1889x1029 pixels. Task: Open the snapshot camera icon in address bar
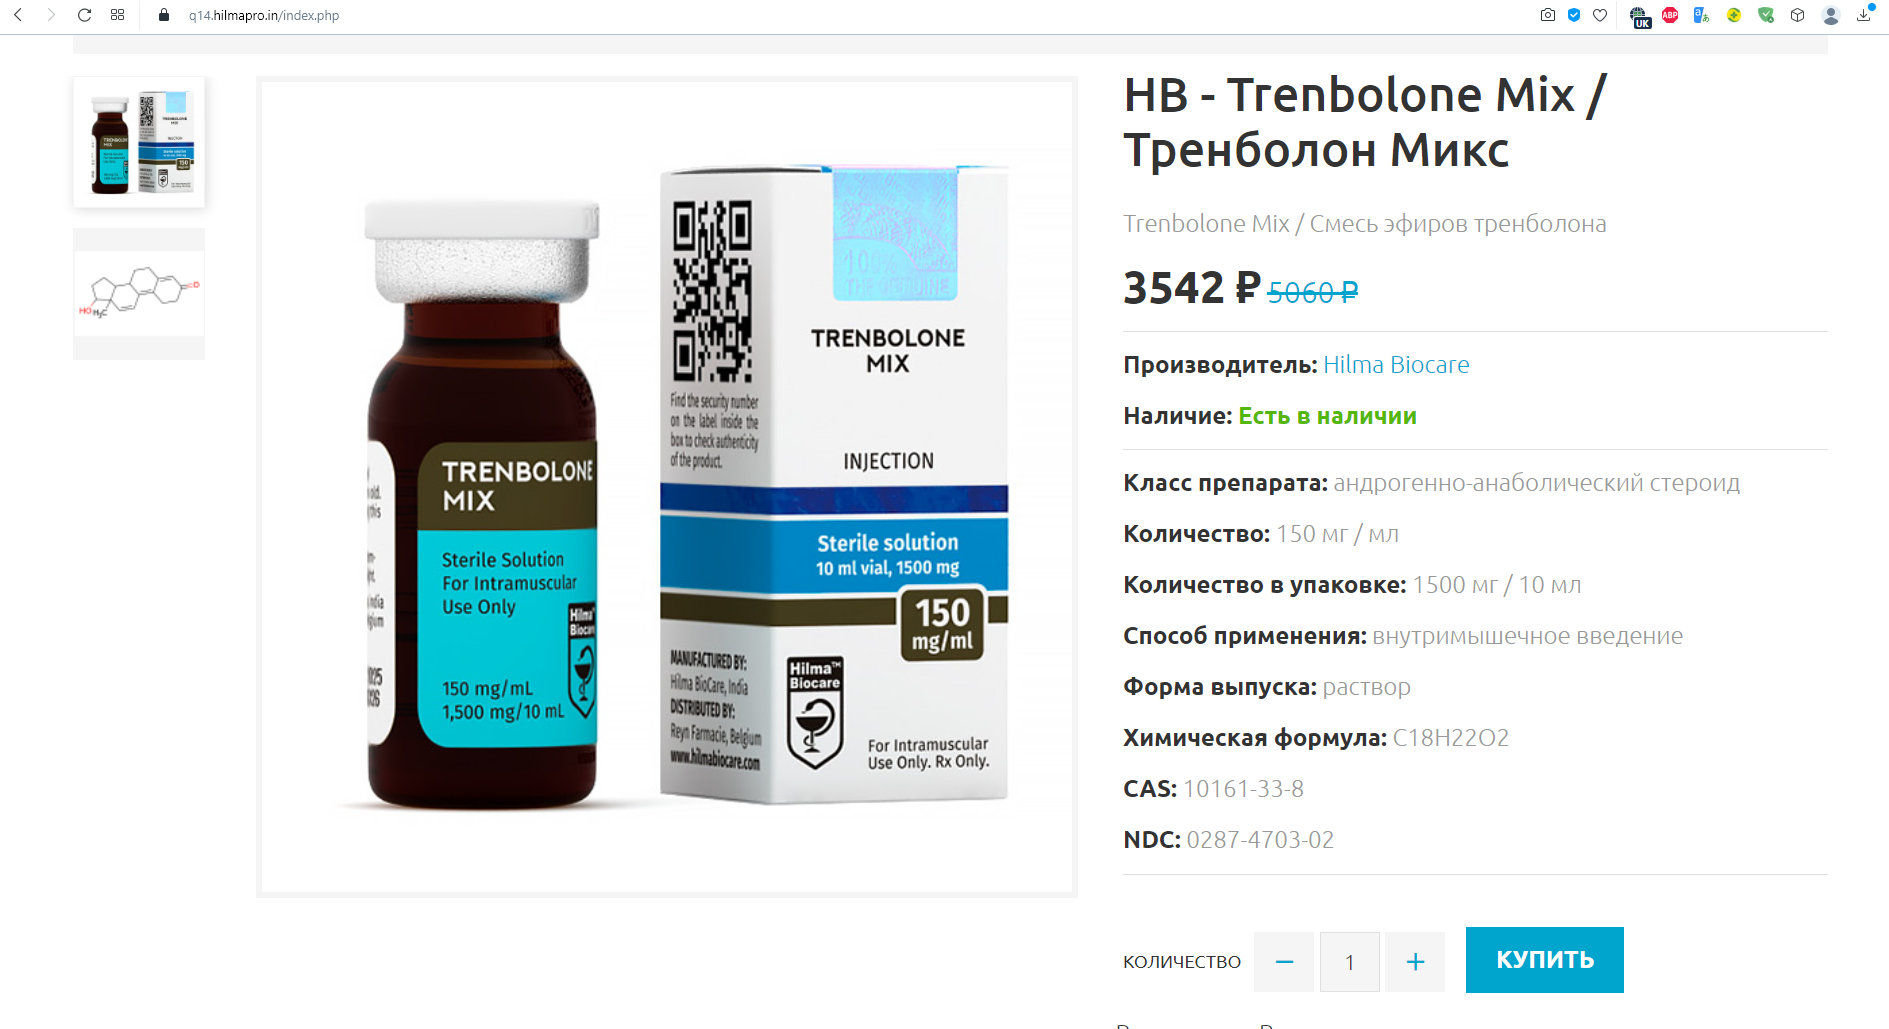coord(1548,15)
